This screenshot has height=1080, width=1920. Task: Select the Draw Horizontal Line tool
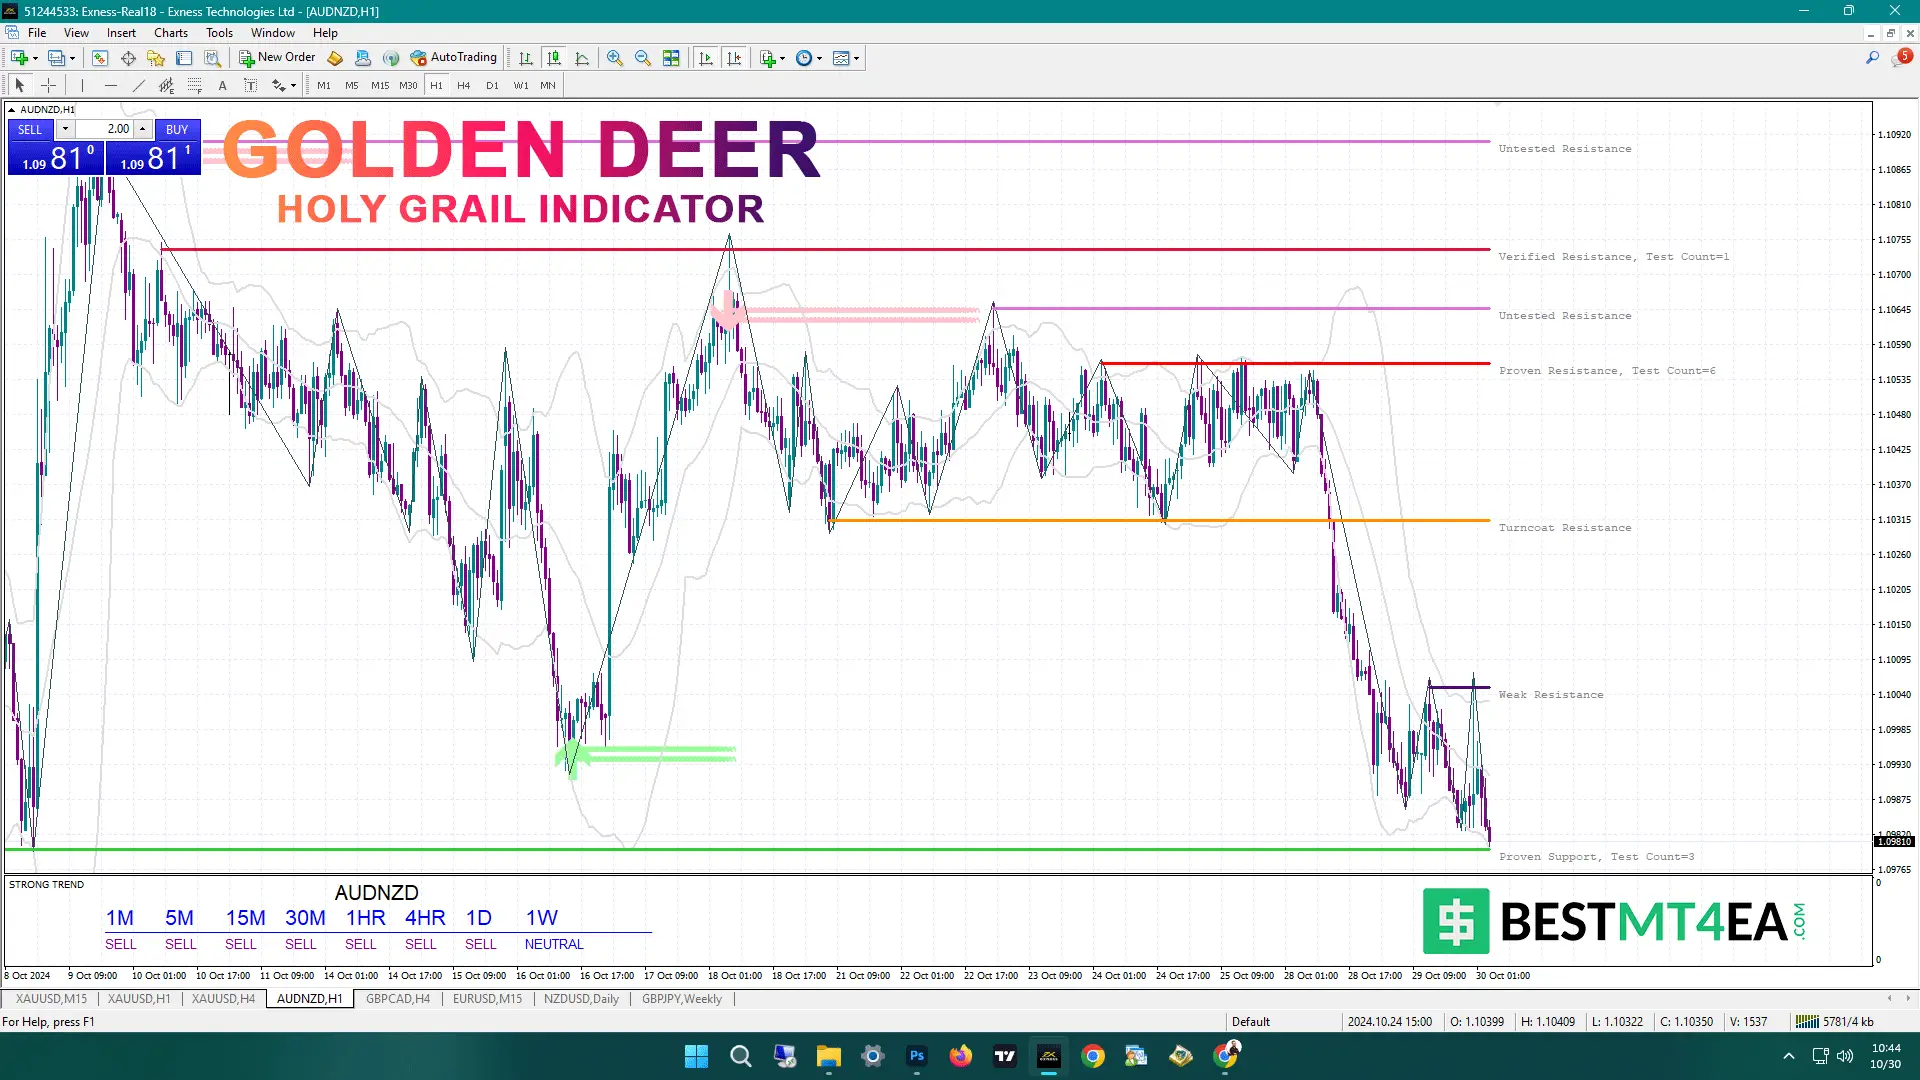(x=111, y=85)
